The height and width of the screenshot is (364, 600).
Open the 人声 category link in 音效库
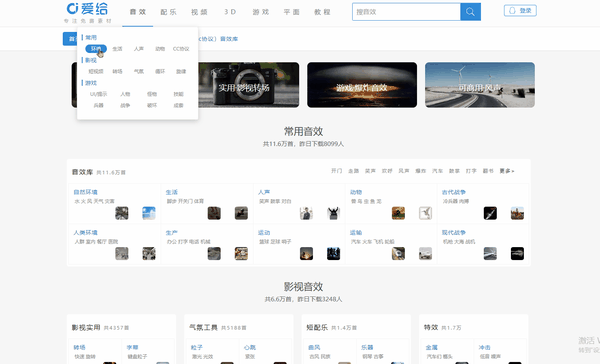point(264,192)
